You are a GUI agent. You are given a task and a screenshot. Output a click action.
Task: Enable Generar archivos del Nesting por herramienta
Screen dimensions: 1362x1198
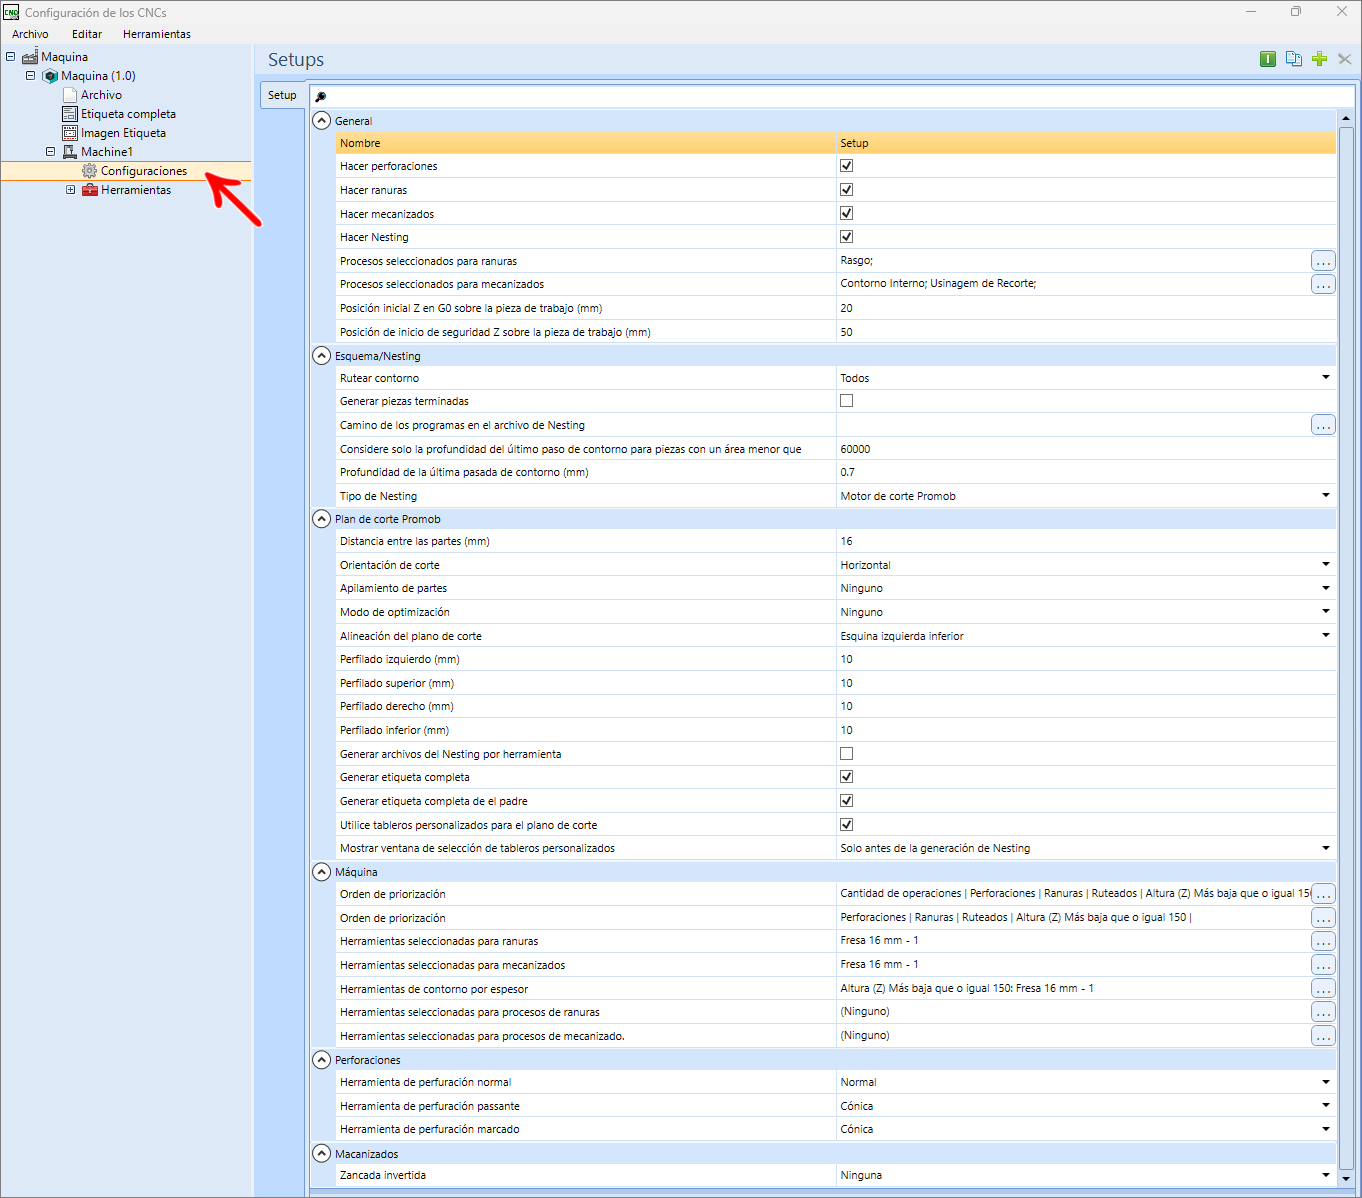point(847,754)
